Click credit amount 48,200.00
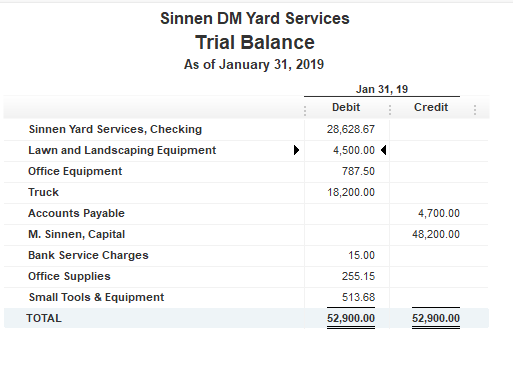The image size is (513, 372). coord(436,234)
